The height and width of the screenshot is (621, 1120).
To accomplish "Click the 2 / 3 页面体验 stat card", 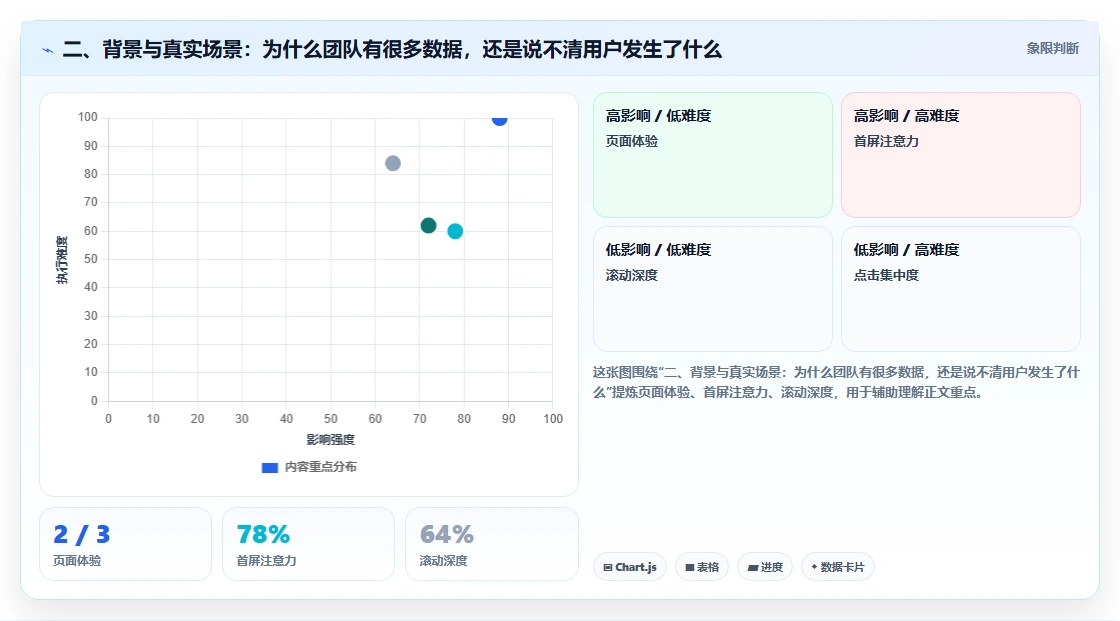I will click(x=126, y=545).
